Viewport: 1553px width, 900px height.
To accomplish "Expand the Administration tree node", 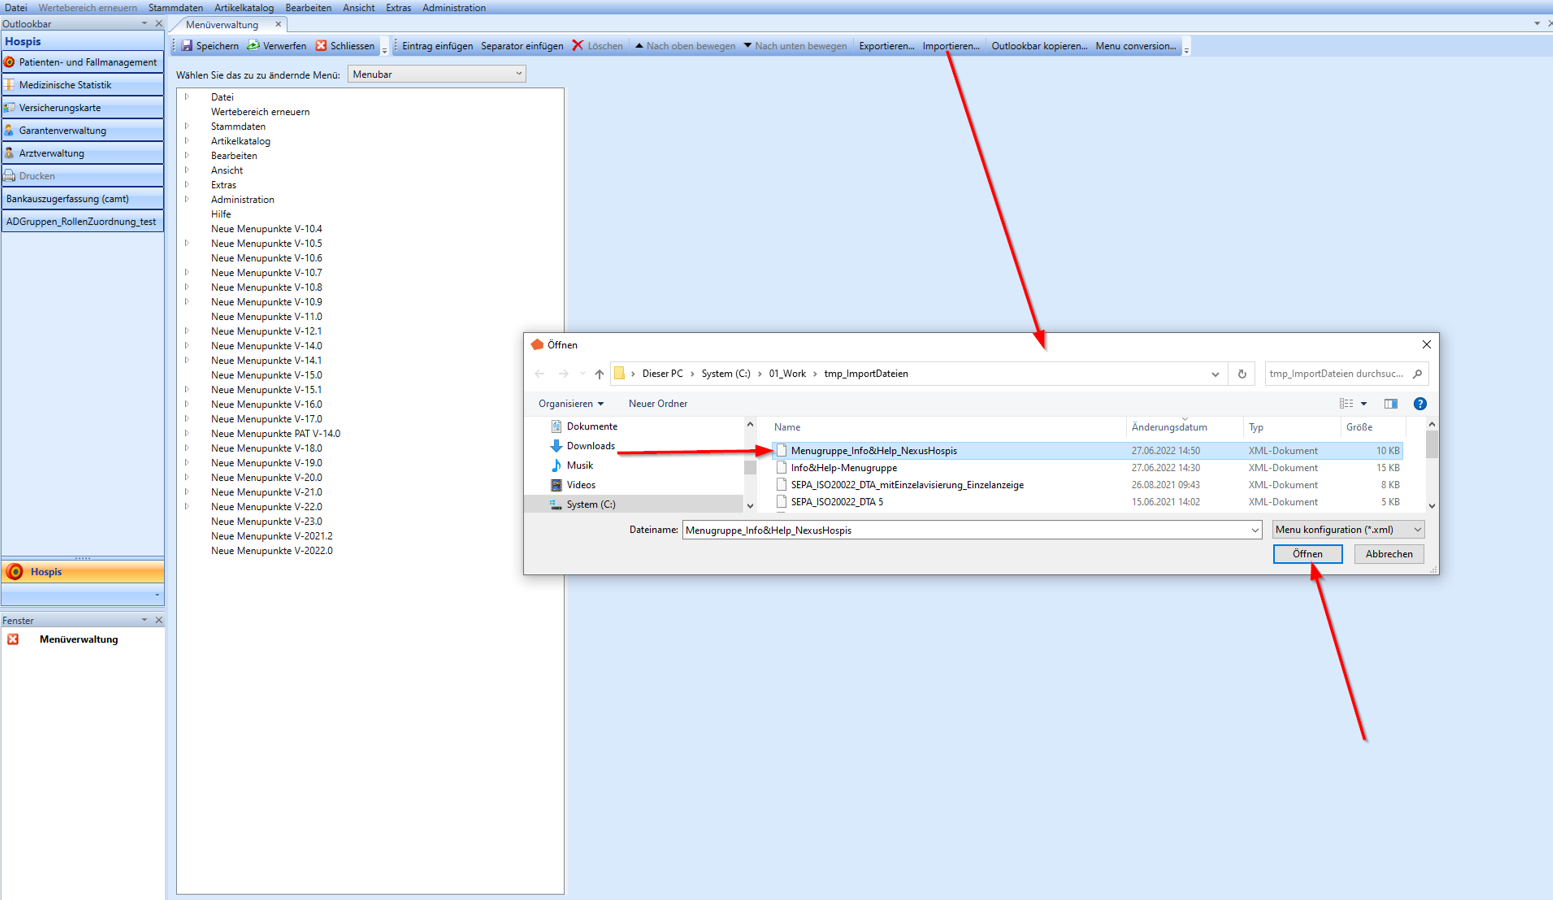I will point(187,200).
